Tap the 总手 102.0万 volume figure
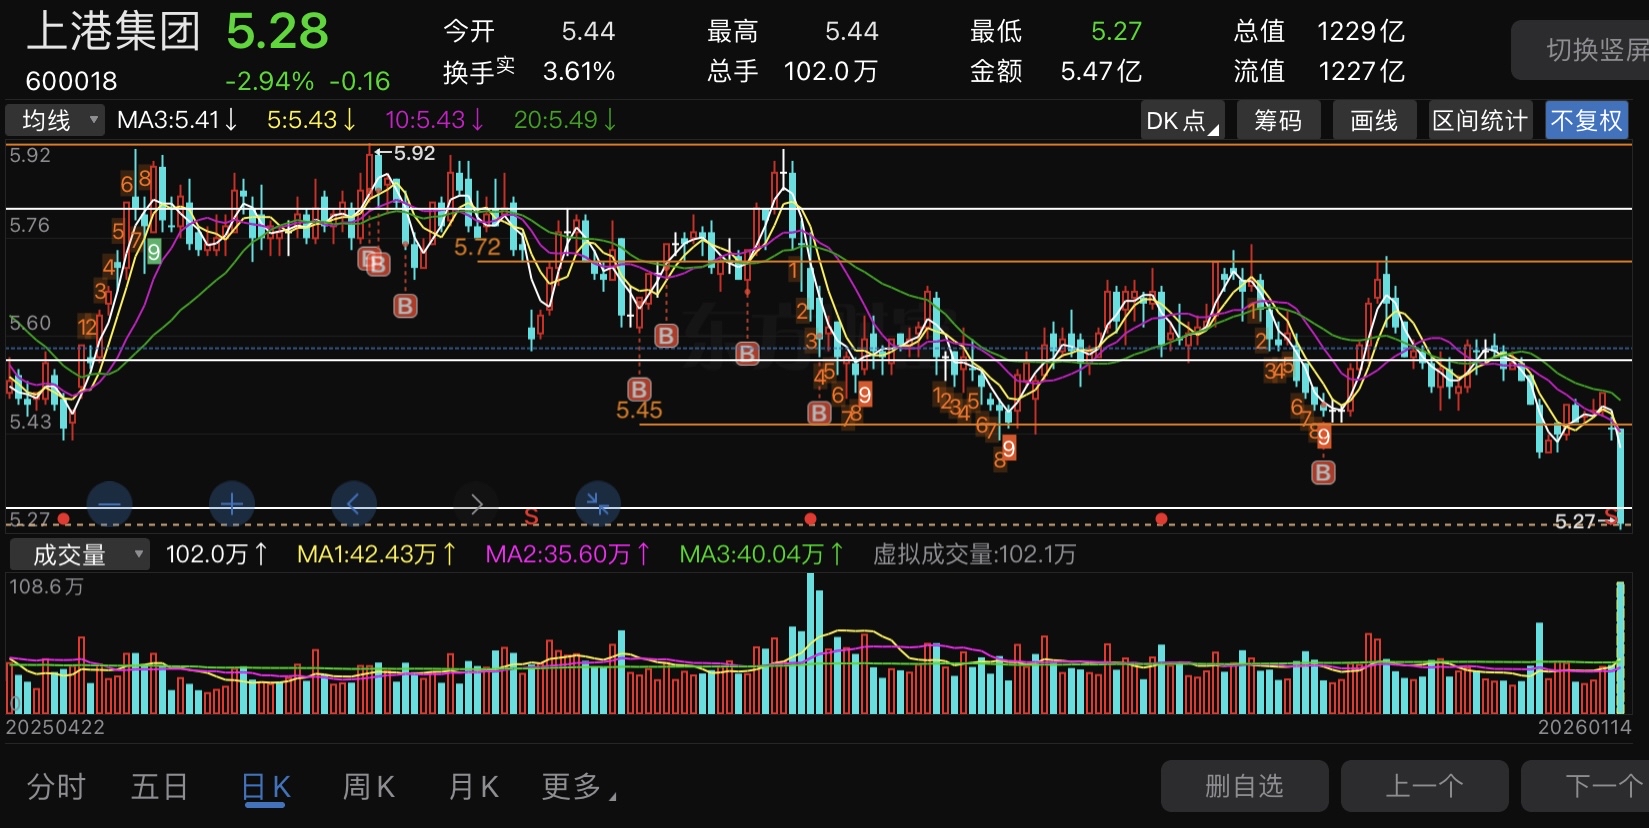The width and height of the screenshot is (1649, 828). tap(792, 71)
